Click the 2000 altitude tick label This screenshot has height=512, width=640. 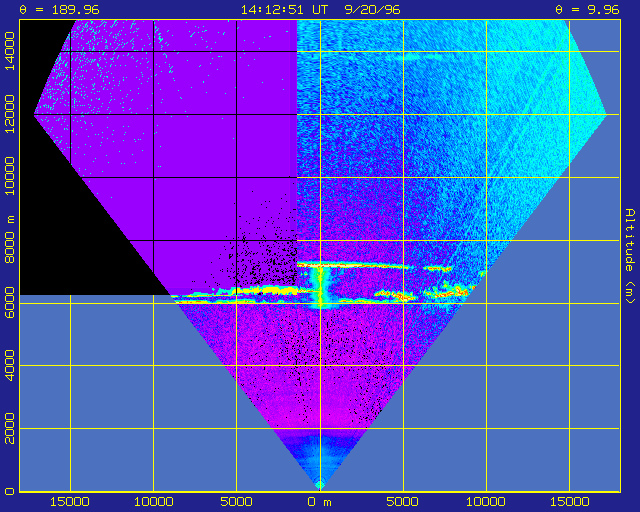point(9,428)
